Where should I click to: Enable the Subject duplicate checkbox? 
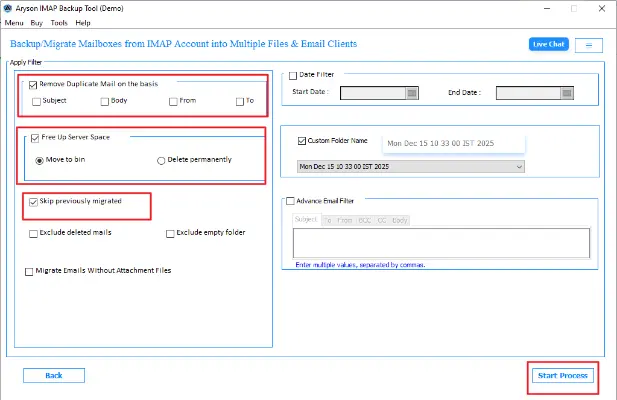pyautogui.click(x=36, y=101)
